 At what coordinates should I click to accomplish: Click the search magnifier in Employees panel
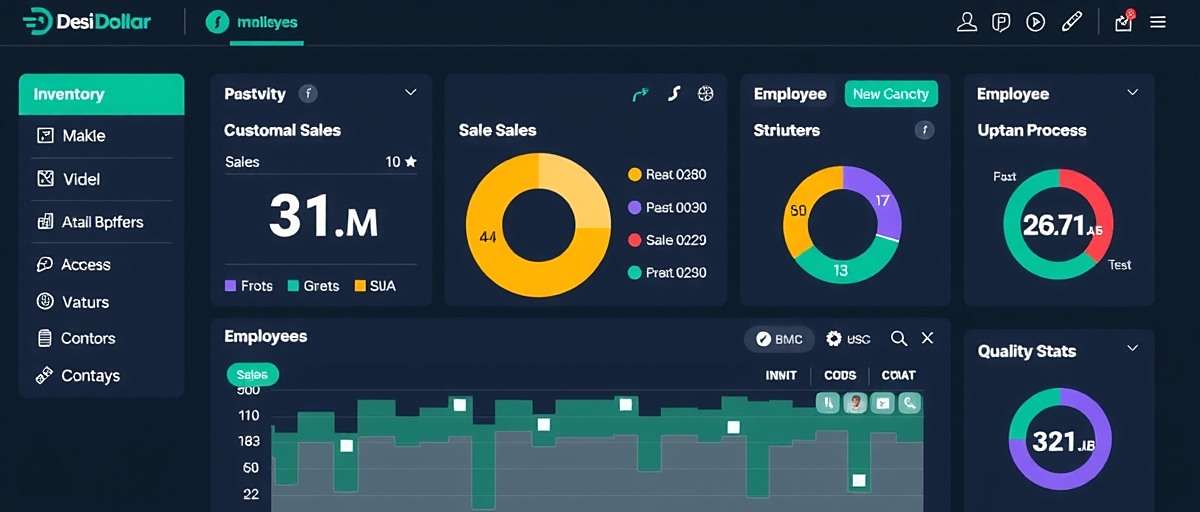point(899,339)
